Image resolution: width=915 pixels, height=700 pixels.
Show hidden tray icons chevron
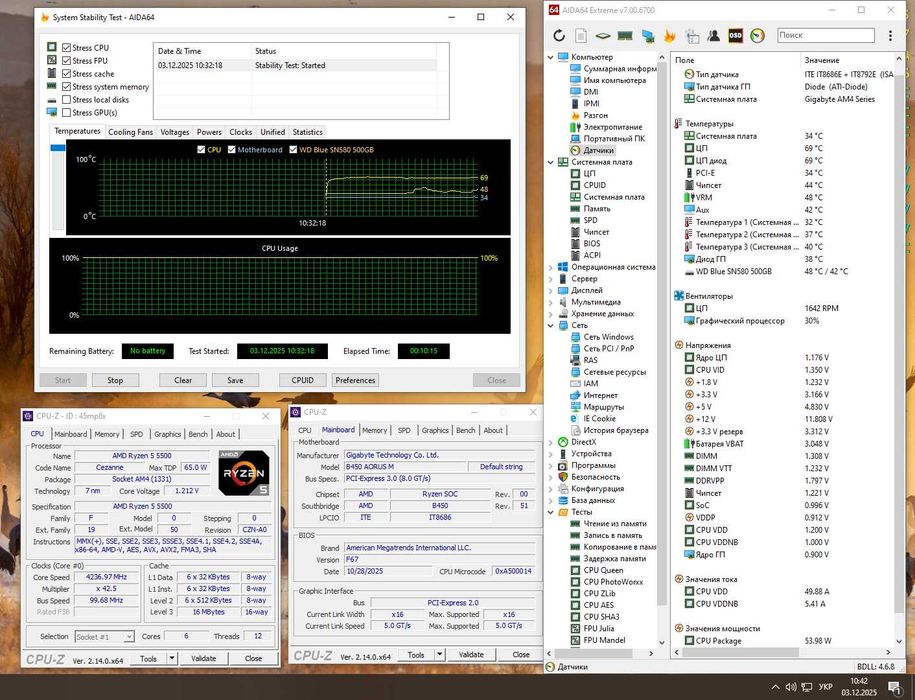(775, 687)
